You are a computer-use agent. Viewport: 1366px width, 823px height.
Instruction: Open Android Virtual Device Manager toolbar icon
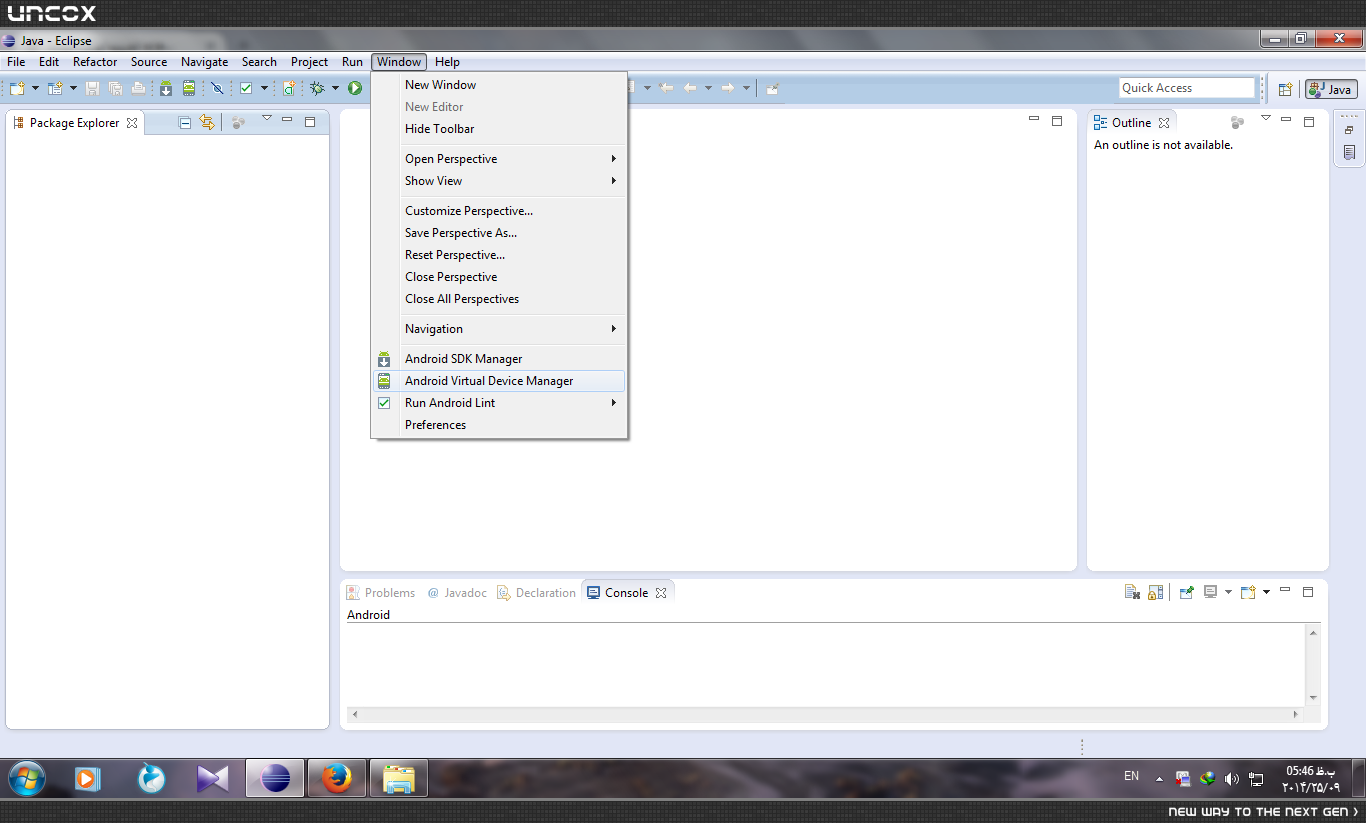pos(189,88)
